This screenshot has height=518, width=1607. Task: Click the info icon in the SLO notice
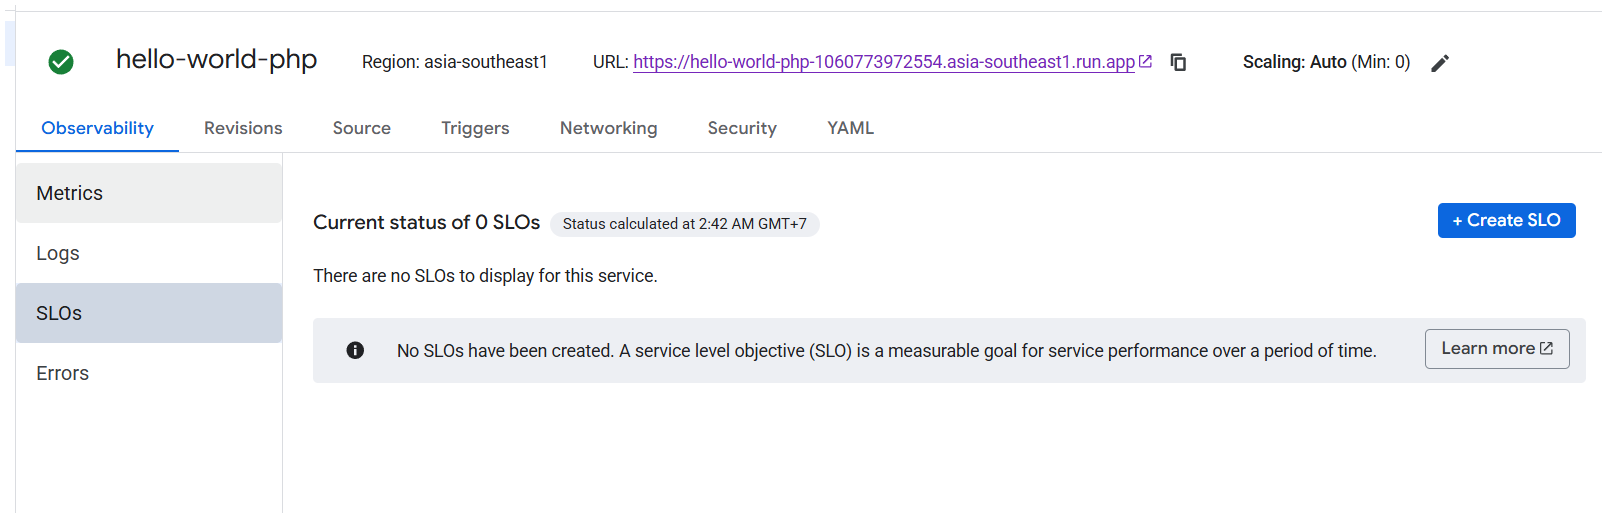coord(355,350)
